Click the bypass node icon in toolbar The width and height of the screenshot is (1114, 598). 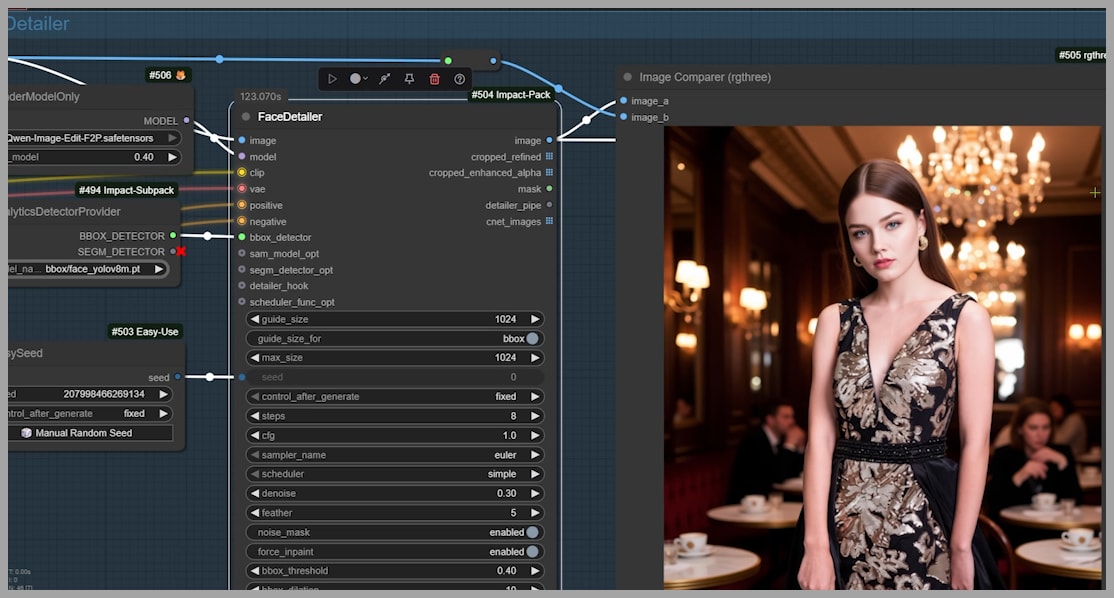pyautogui.click(x=384, y=79)
